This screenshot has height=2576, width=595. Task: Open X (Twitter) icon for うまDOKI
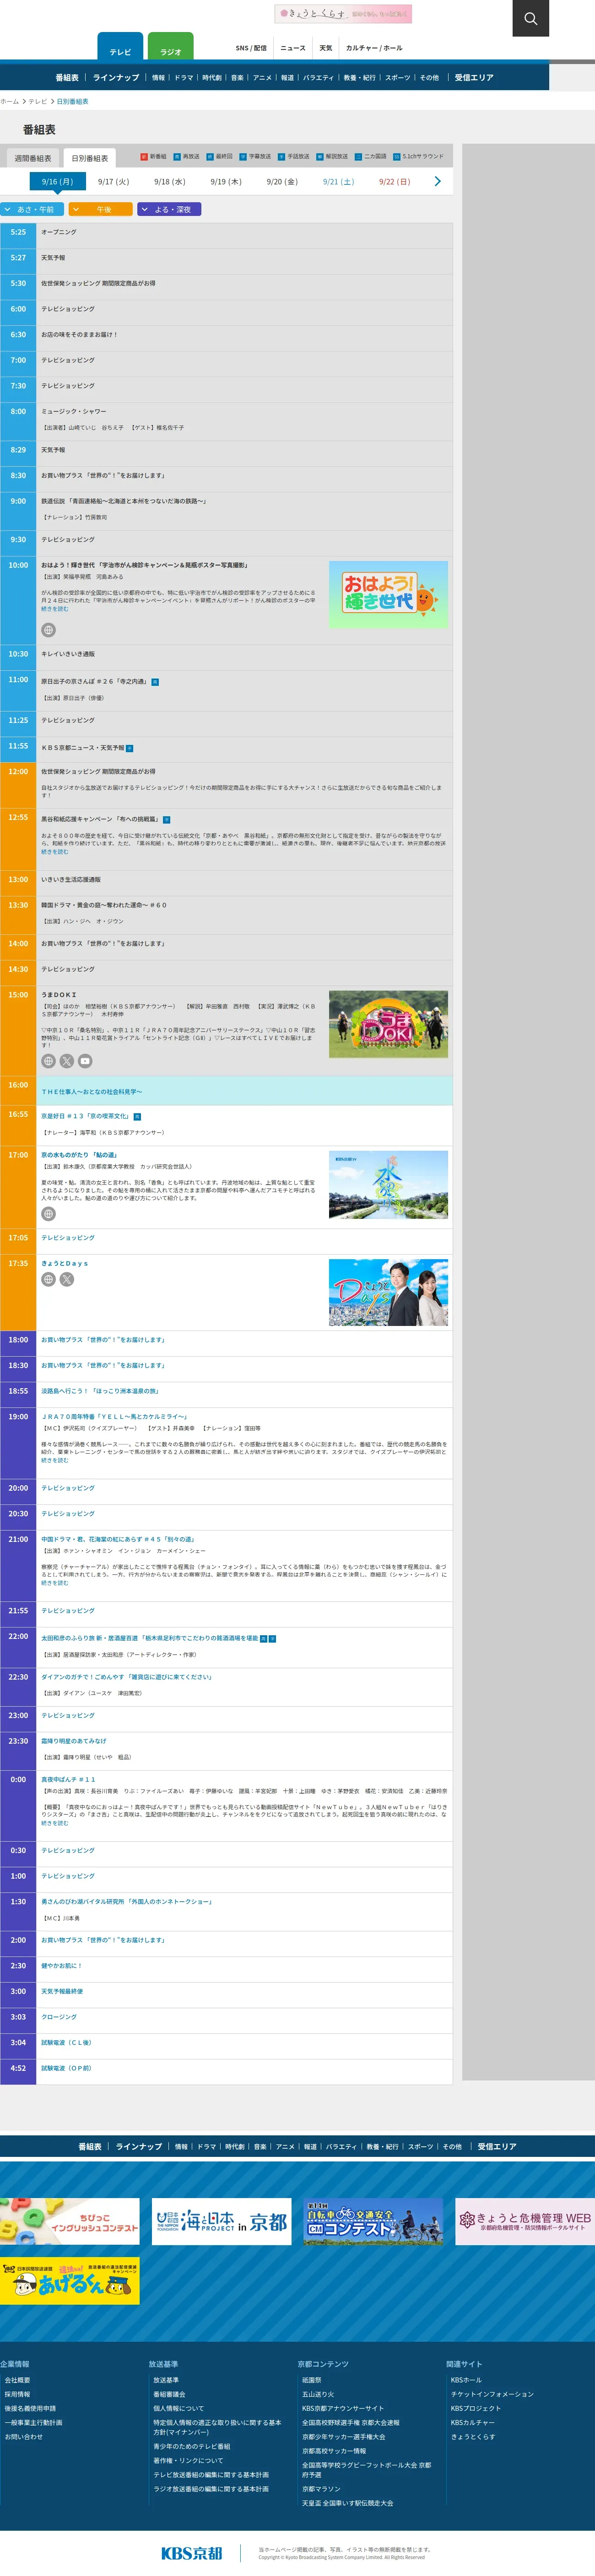pyautogui.click(x=67, y=1061)
